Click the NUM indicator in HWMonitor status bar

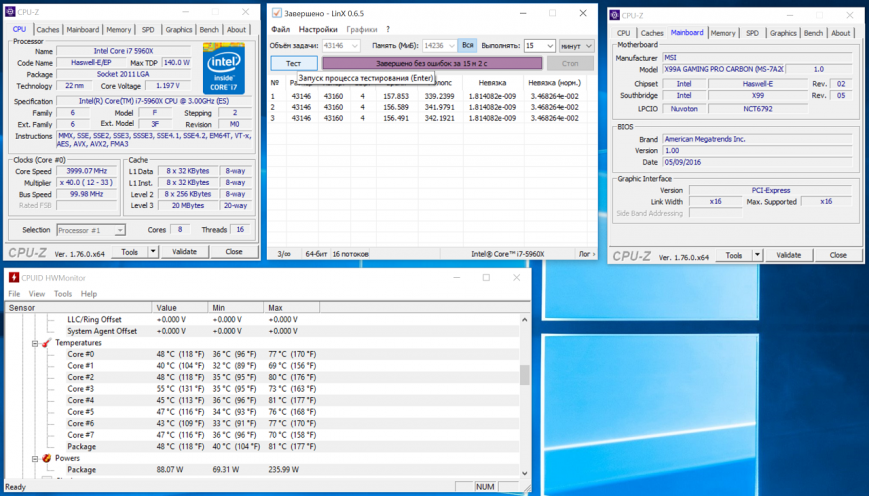coord(485,487)
